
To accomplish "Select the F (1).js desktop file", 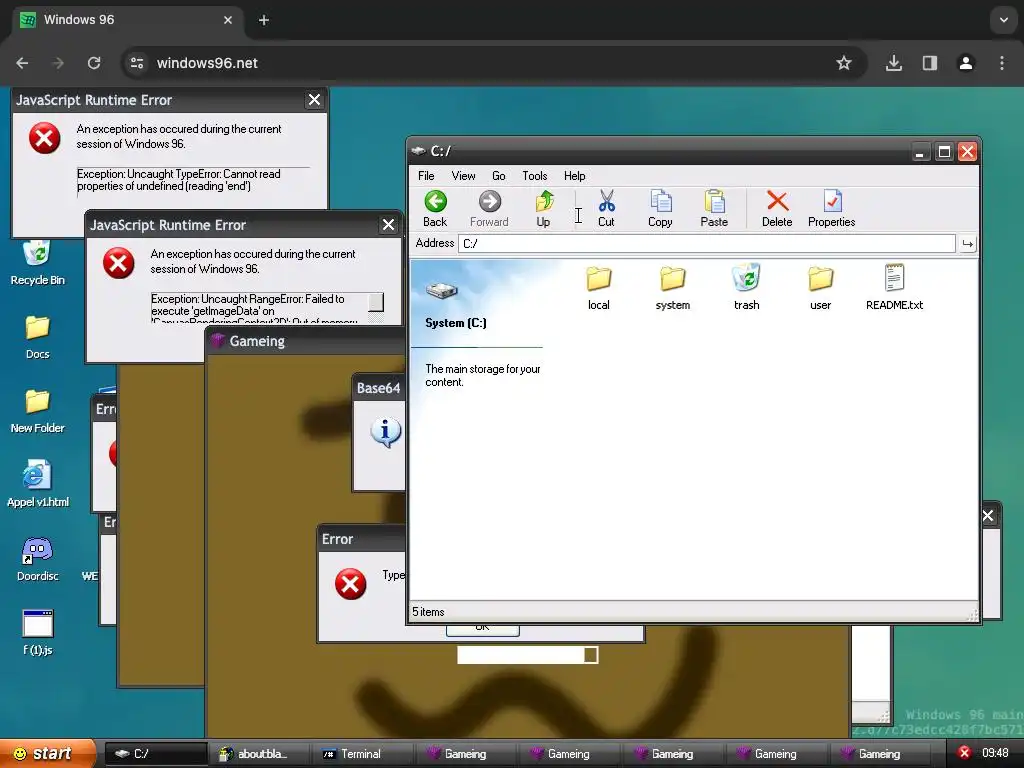I will click(37, 633).
